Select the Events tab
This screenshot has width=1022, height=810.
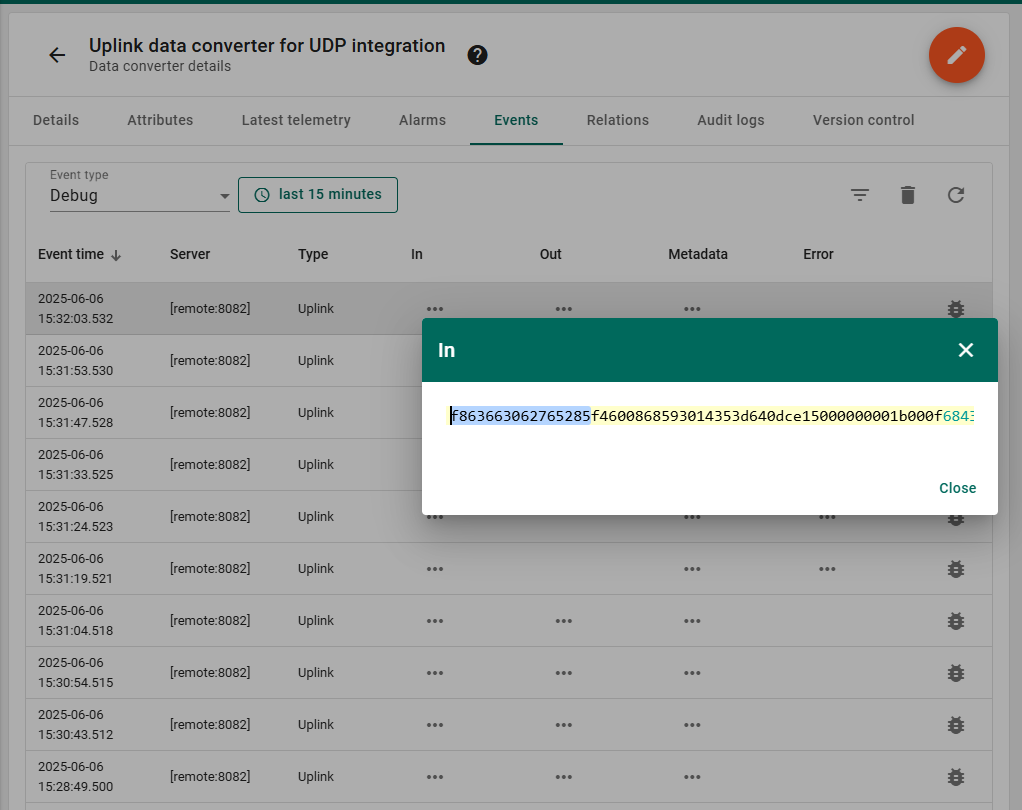(516, 121)
